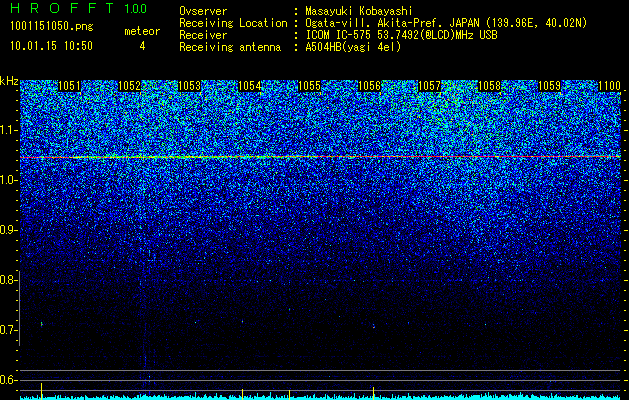The height and width of the screenshot is (400, 629).
Task: Select observer name Masayuki Kobayashi
Action: click(359, 11)
